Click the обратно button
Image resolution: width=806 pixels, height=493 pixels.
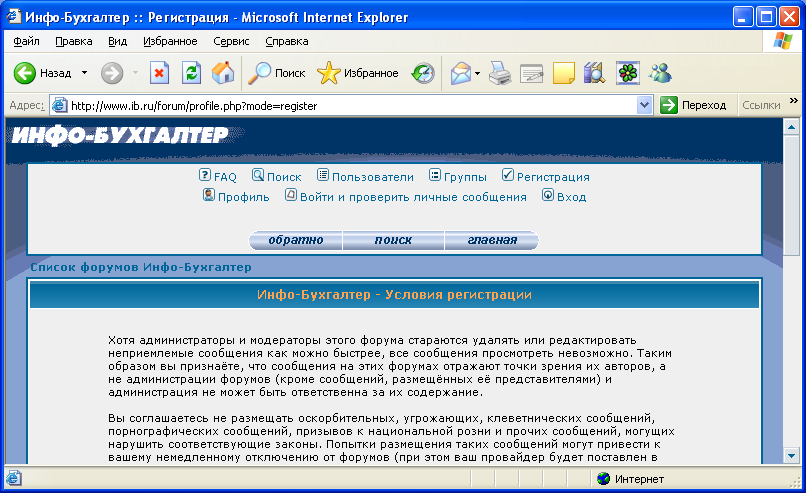296,240
